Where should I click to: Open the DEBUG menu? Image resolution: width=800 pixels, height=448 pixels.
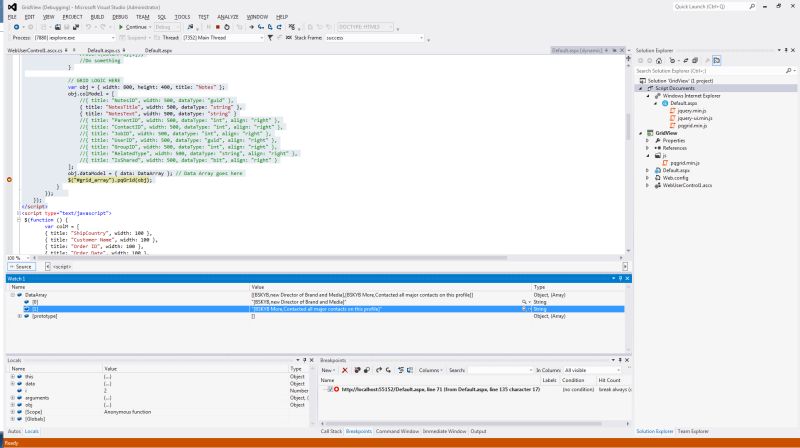click(x=120, y=17)
